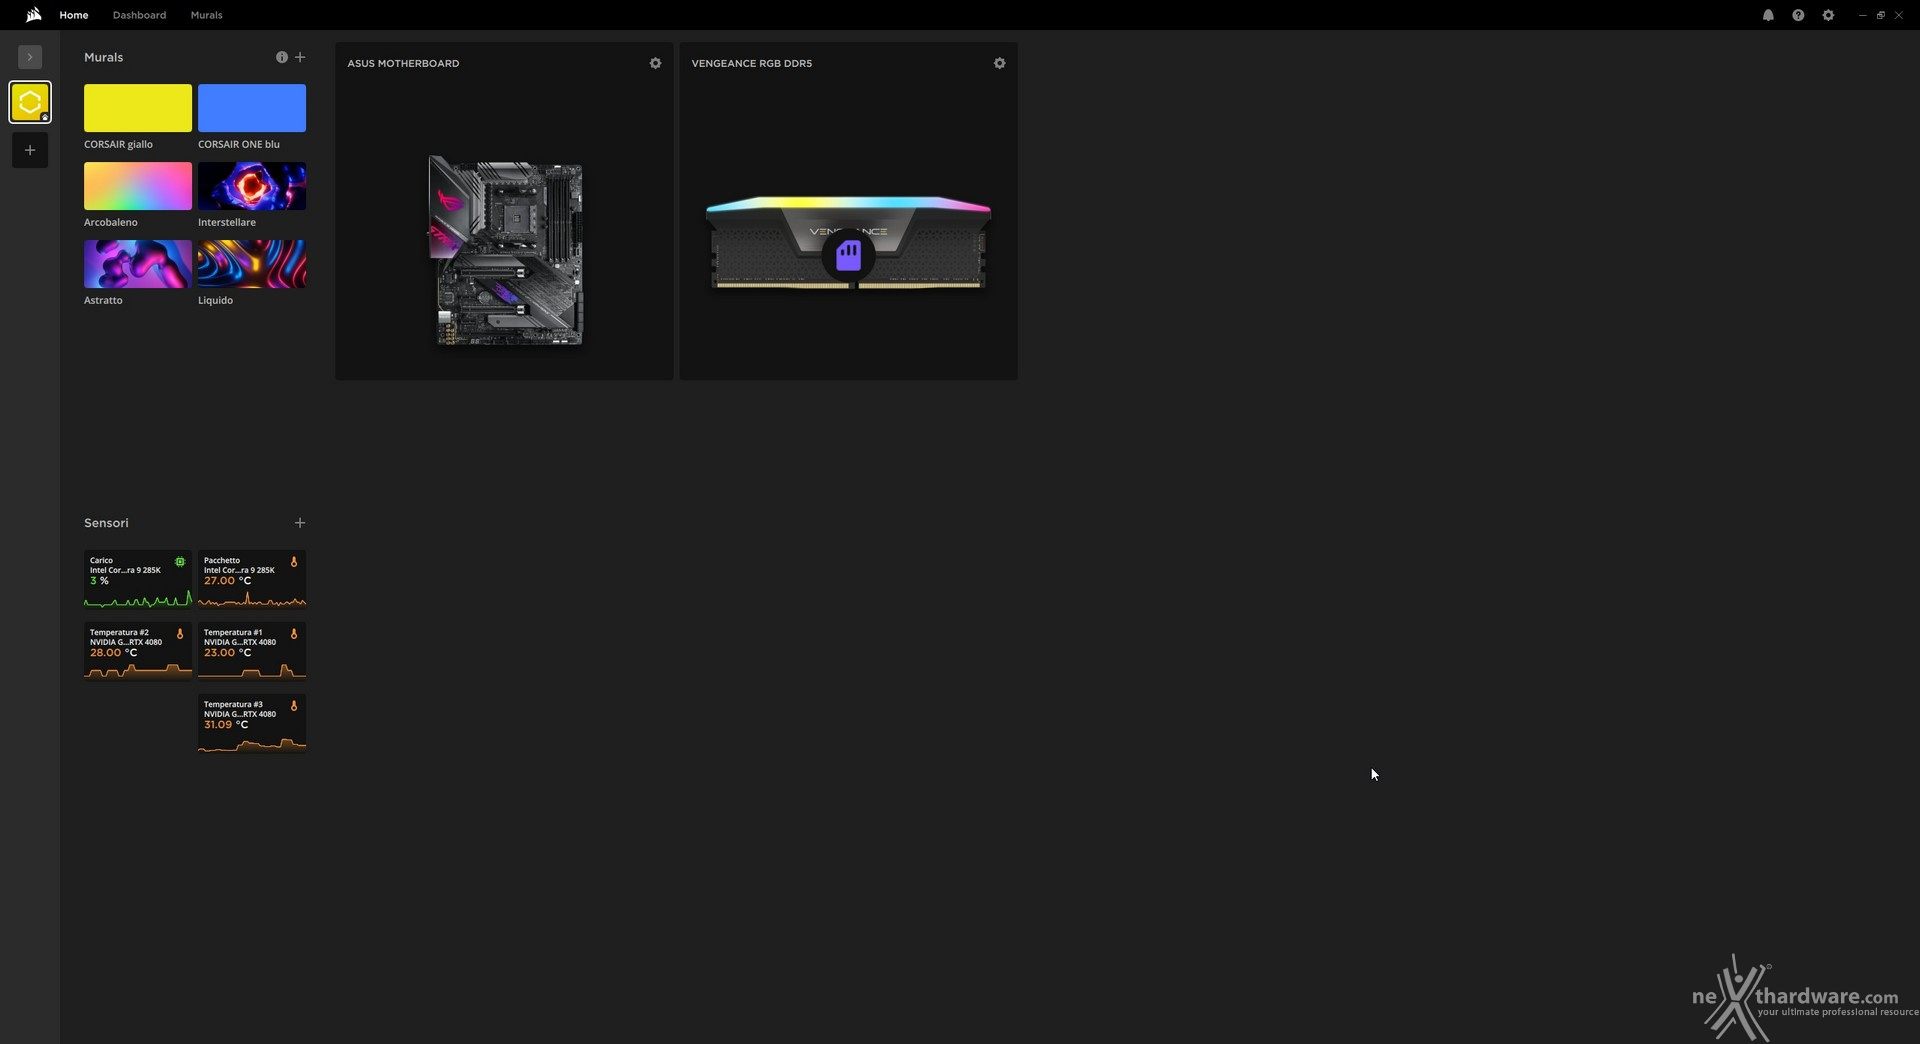The width and height of the screenshot is (1920, 1044).
Task: Click the 31.09 °C temperature value
Action: pyautogui.click(x=226, y=724)
